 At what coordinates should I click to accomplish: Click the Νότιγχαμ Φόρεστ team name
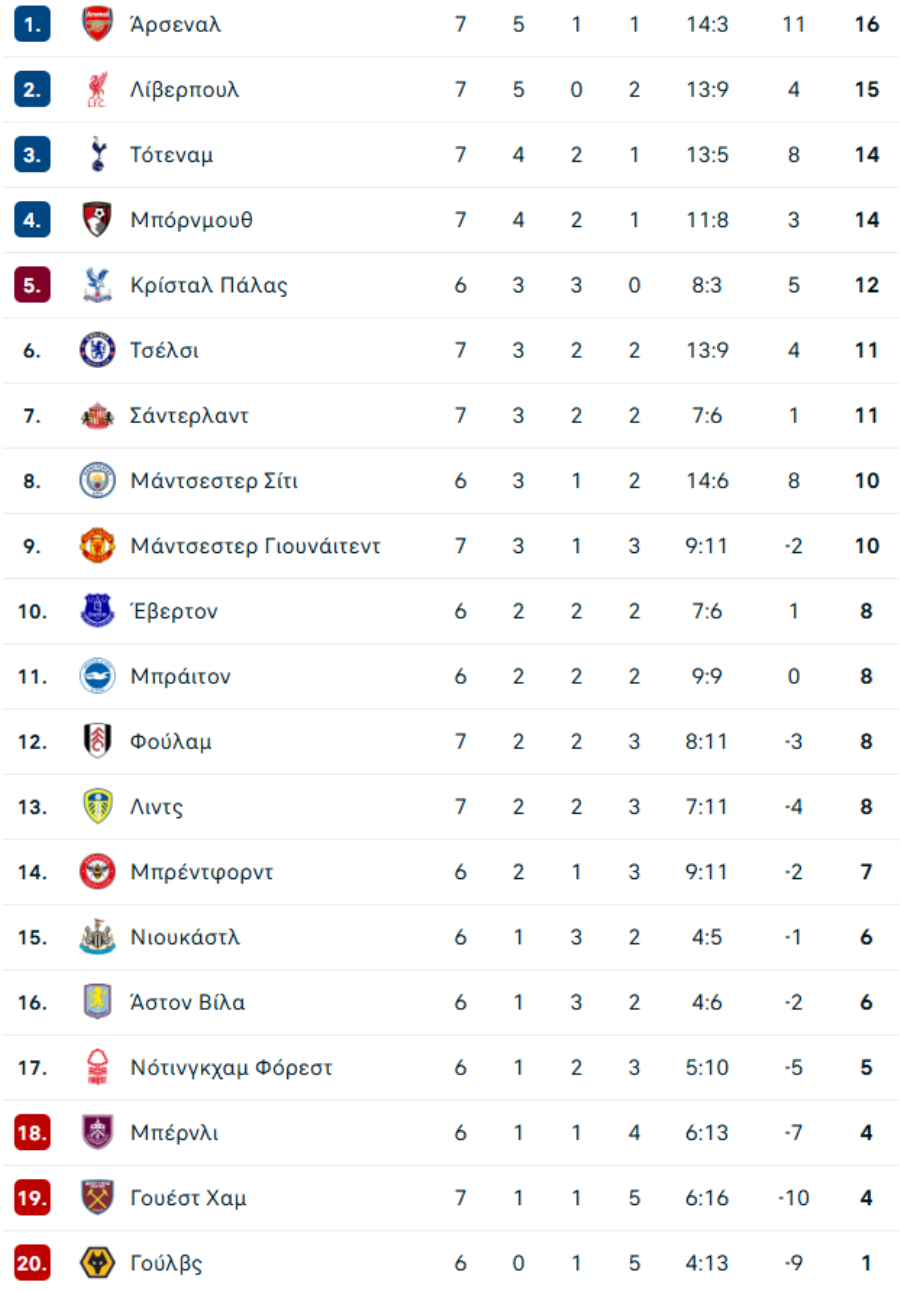[231, 1068]
